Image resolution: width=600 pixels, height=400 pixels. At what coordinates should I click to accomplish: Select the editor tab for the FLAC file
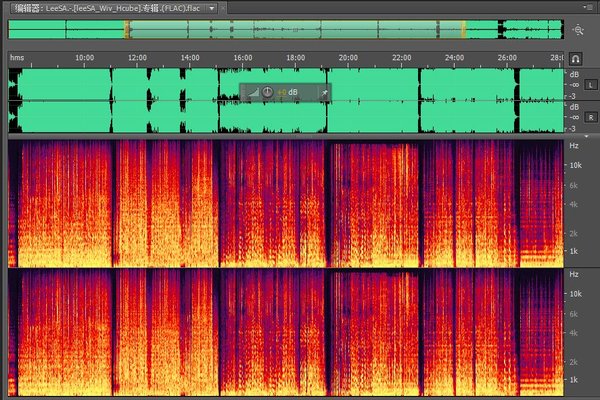[x=105, y=7]
